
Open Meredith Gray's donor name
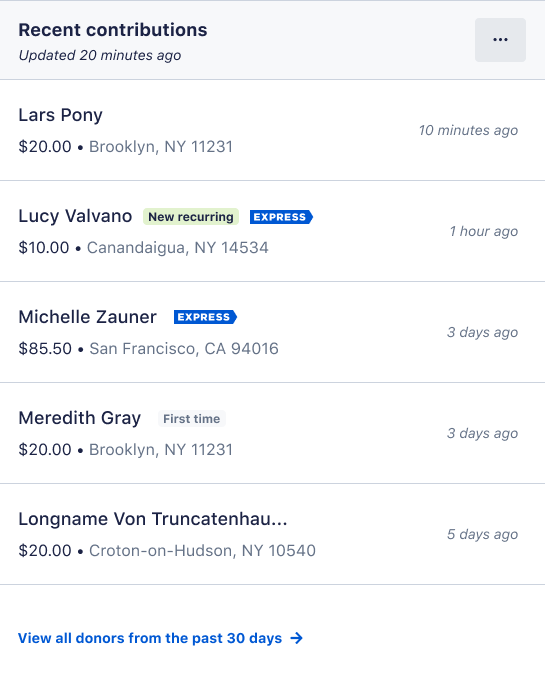click(79, 418)
